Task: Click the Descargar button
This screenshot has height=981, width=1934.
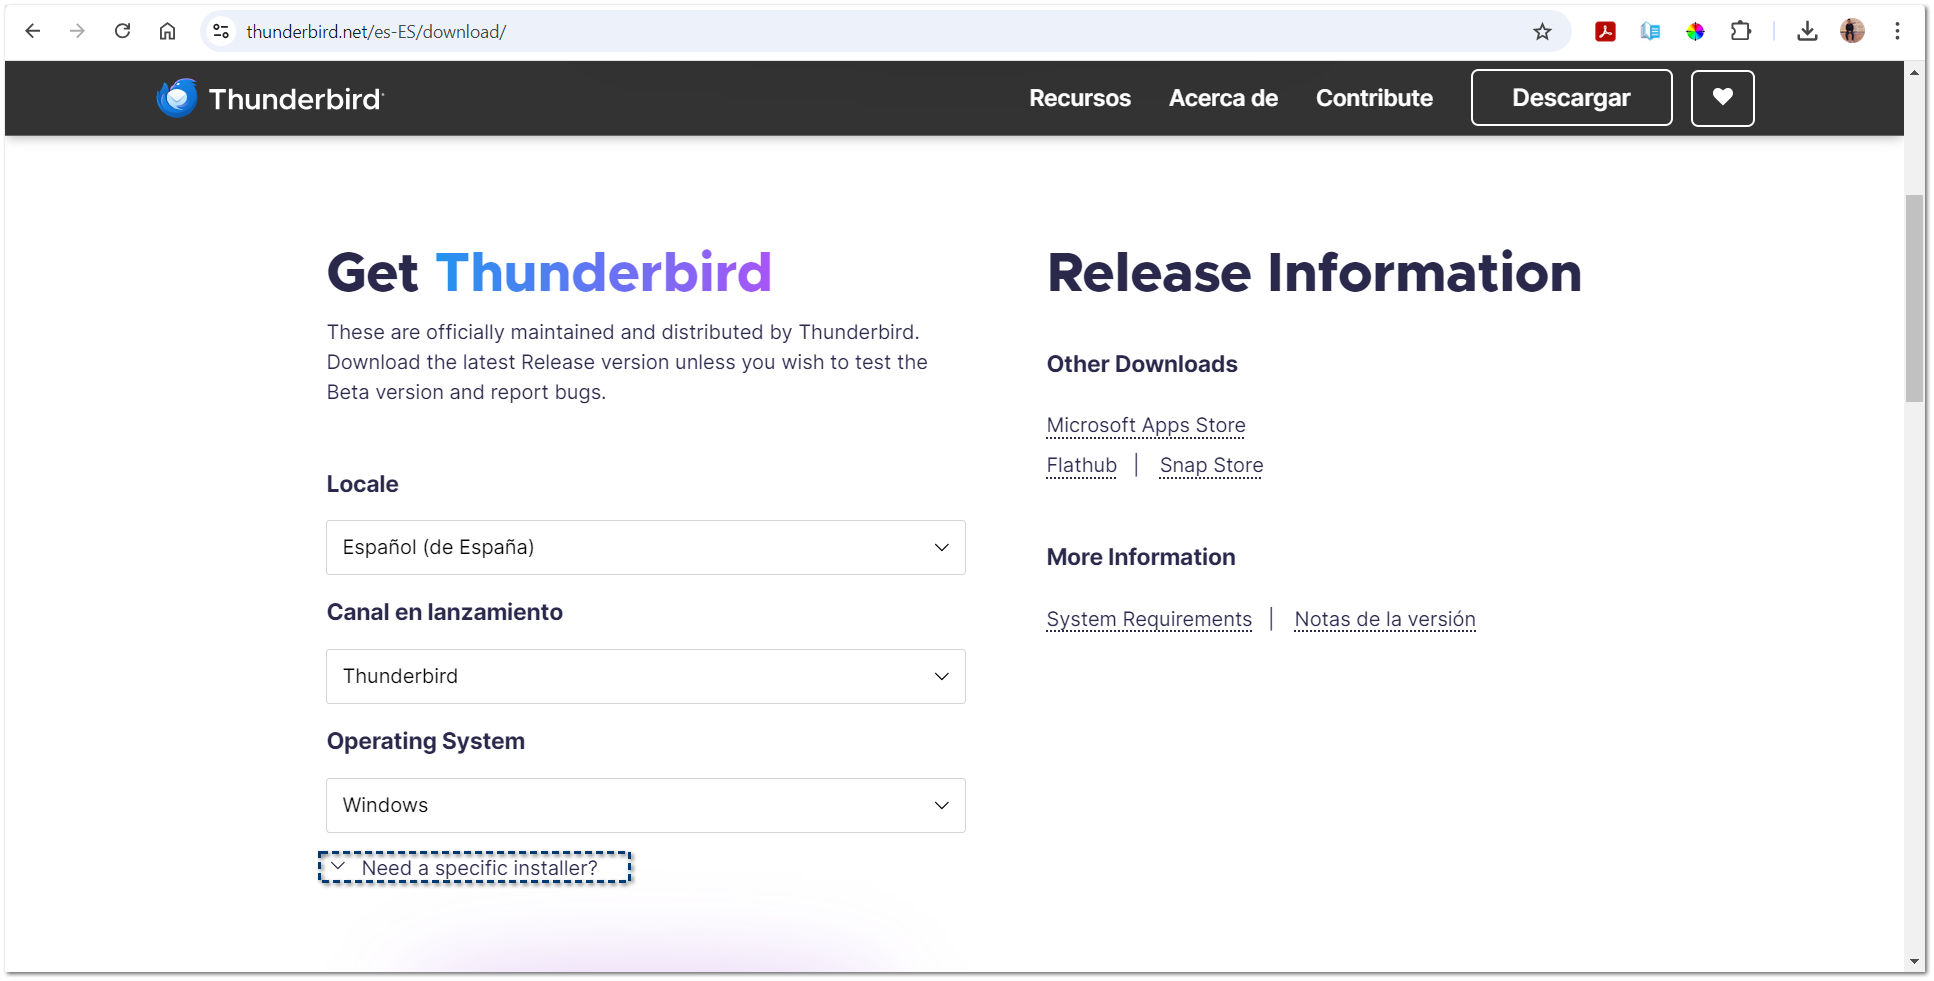Action: click(x=1571, y=98)
